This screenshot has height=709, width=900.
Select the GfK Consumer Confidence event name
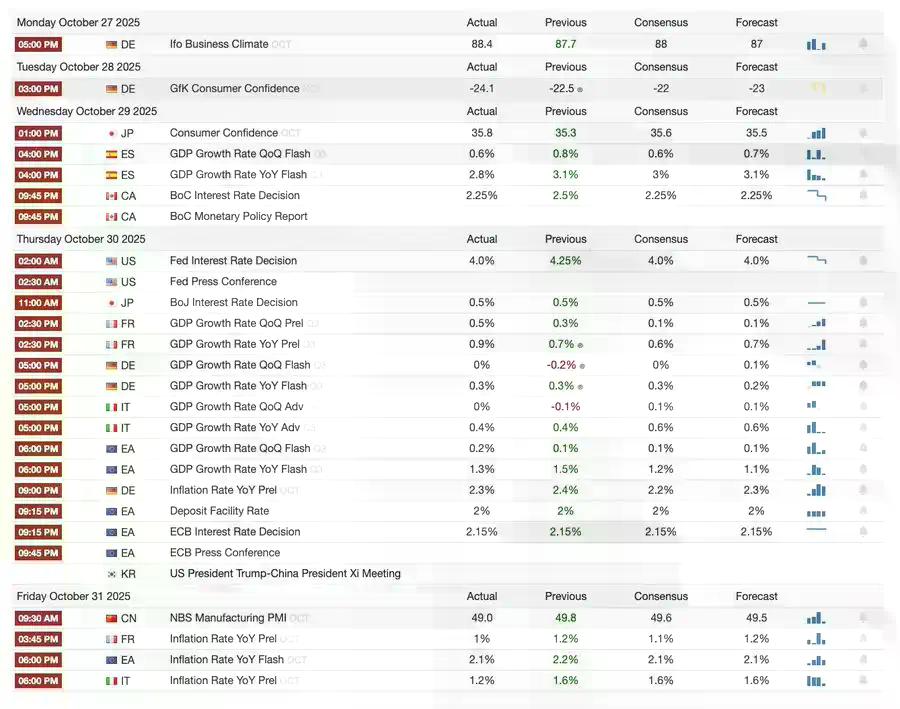point(234,88)
